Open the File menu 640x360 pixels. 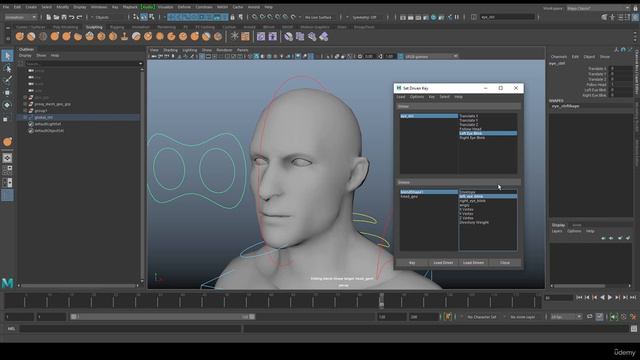pos(6,7)
